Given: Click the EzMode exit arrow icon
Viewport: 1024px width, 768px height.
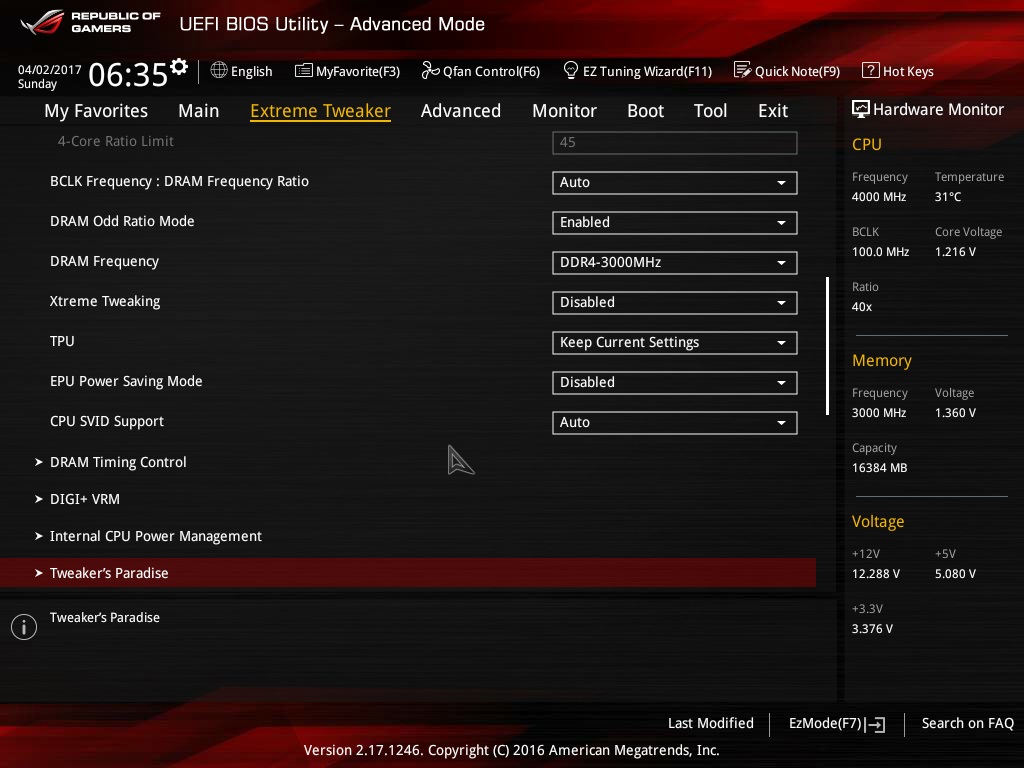Looking at the screenshot, I should [875, 724].
